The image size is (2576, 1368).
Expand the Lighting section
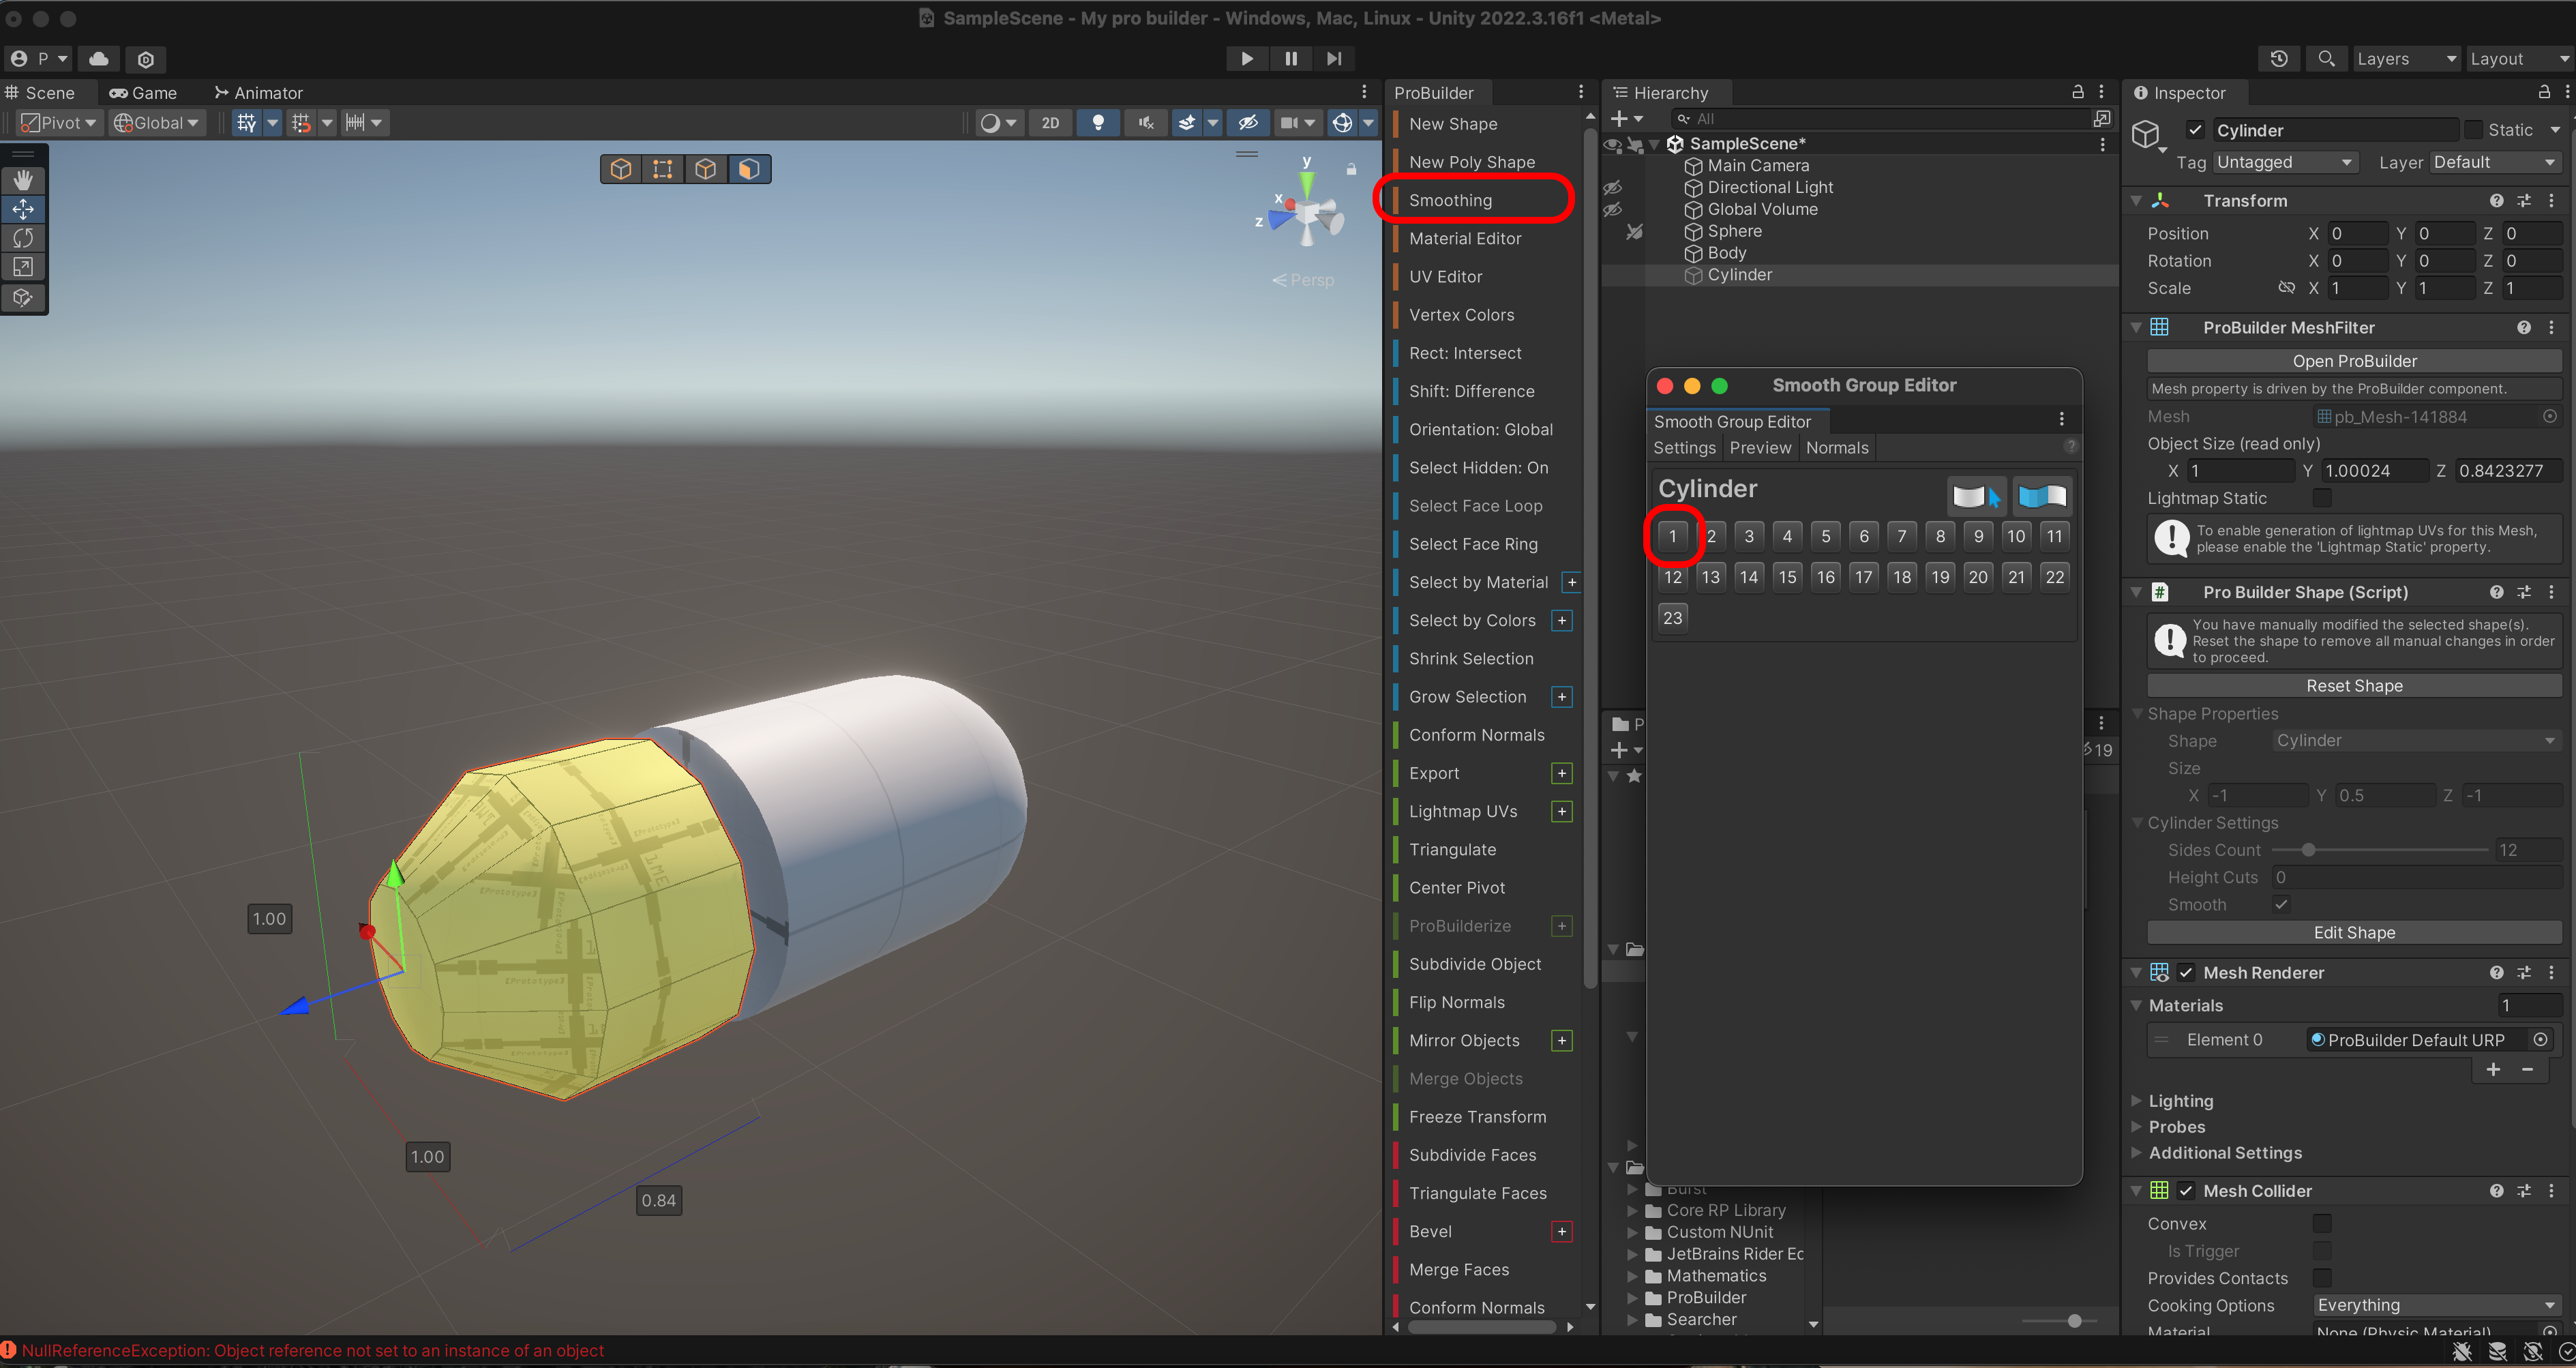[x=2180, y=1100]
